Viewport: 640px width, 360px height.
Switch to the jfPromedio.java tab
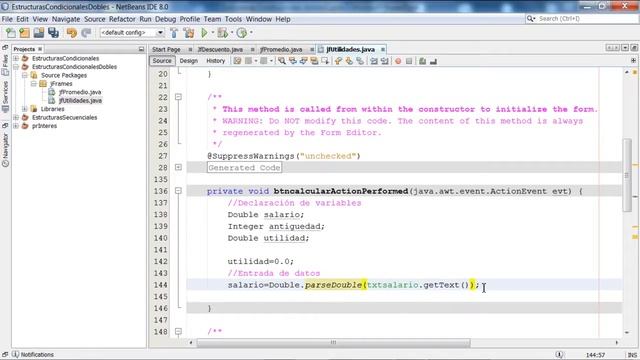click(281, 49)
